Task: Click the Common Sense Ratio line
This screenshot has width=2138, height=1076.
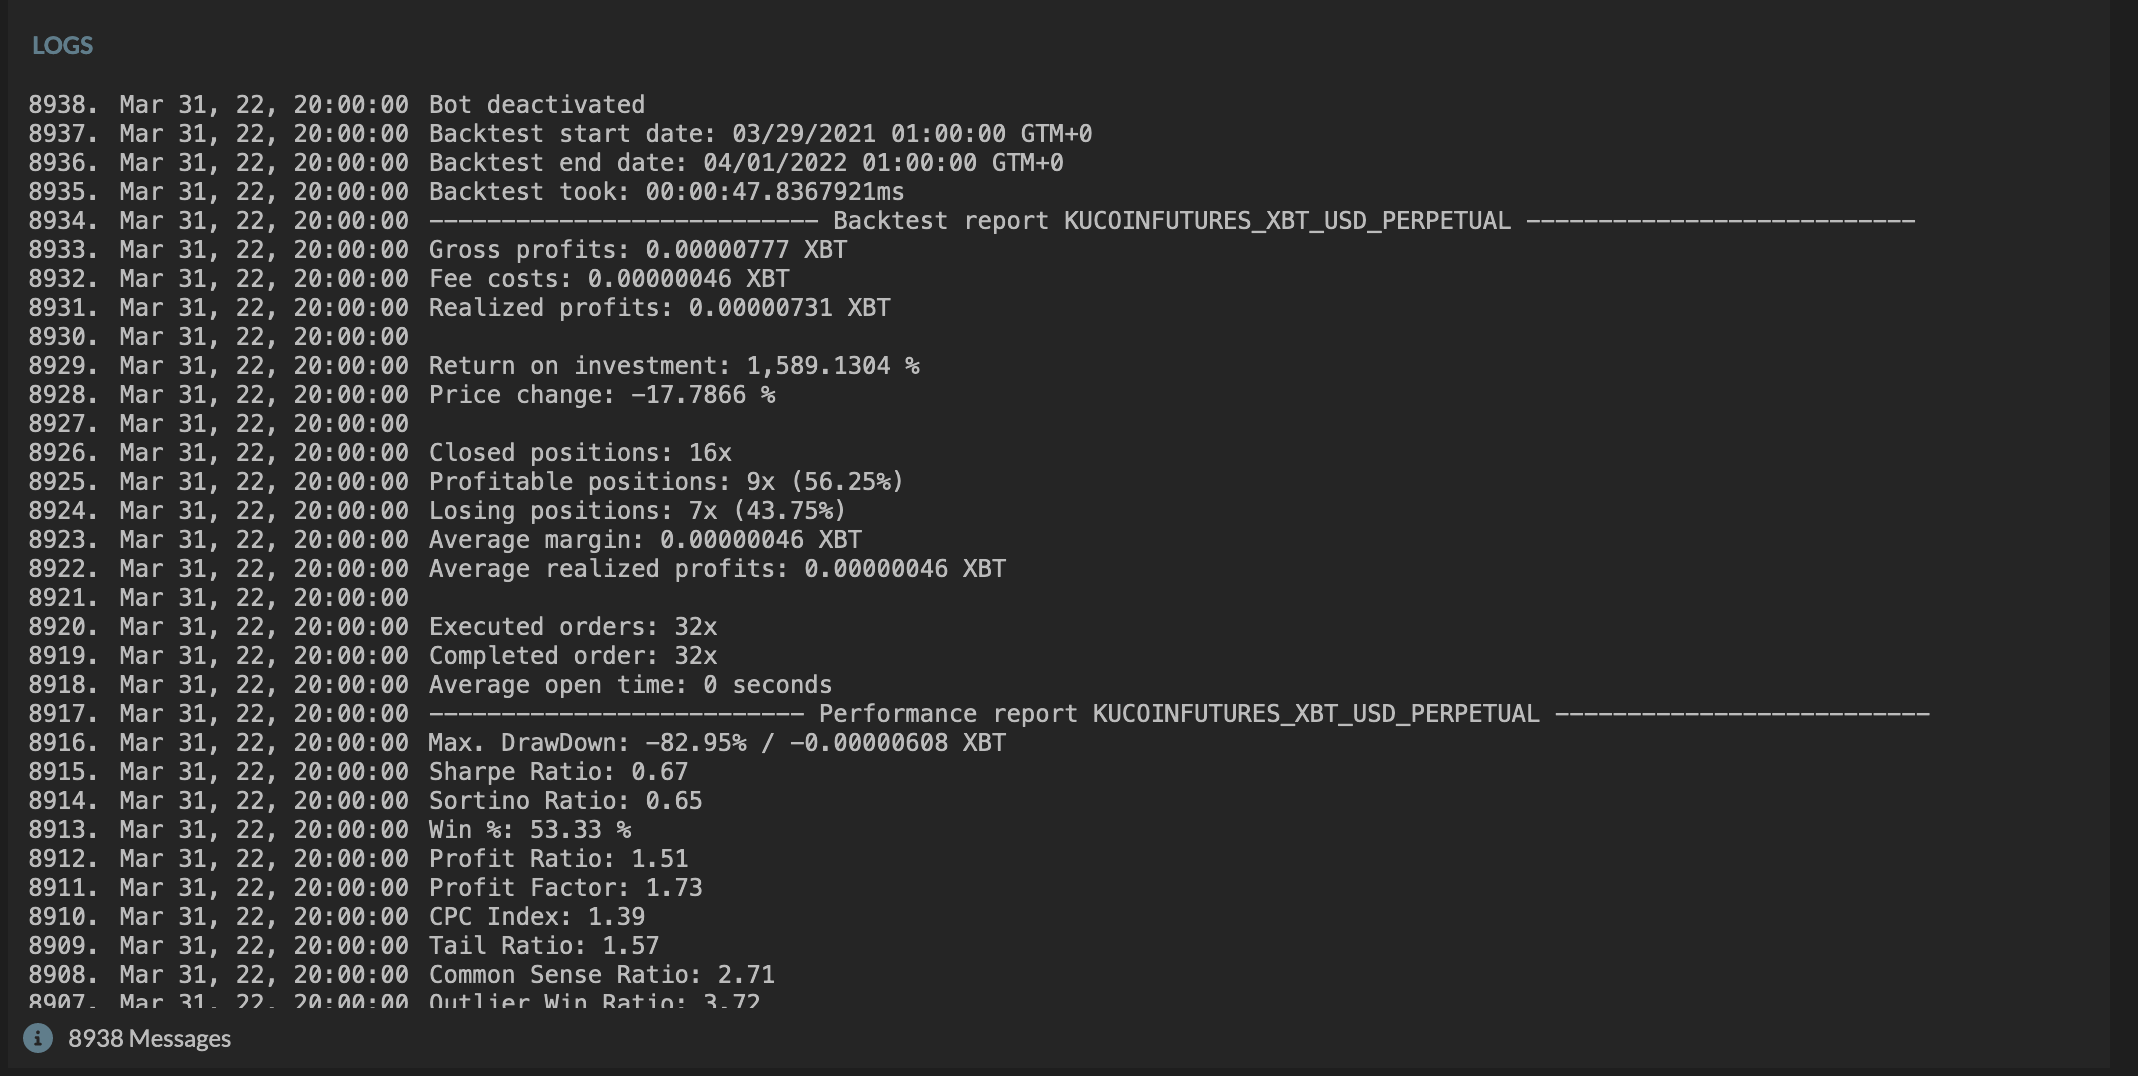Action: (401, 975)
